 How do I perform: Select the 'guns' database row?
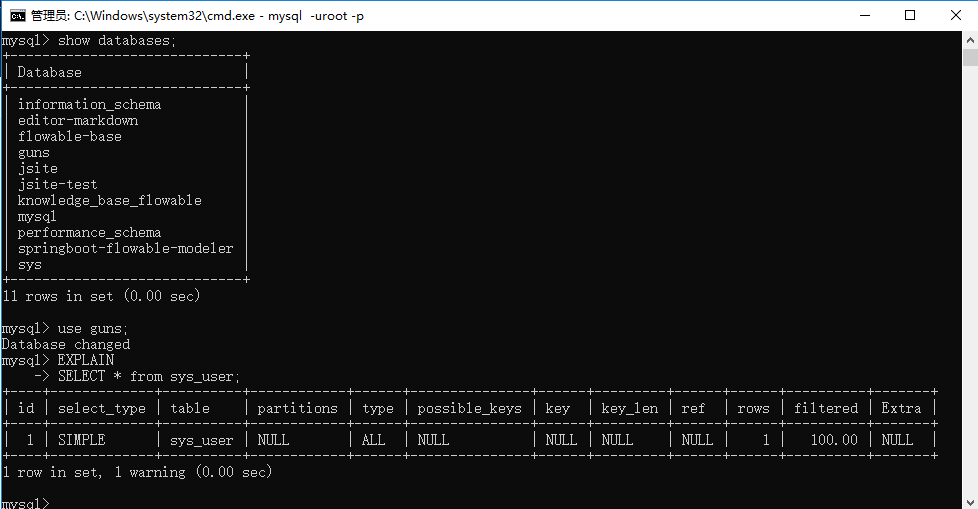[34, 153]
